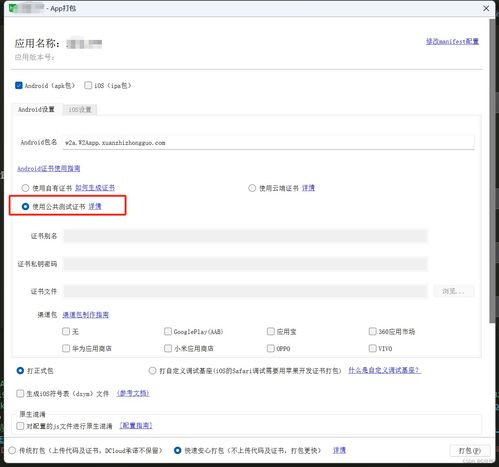Select the 使用公共测试证书 radio button
The image size is (499, 467).
point(25,207)
